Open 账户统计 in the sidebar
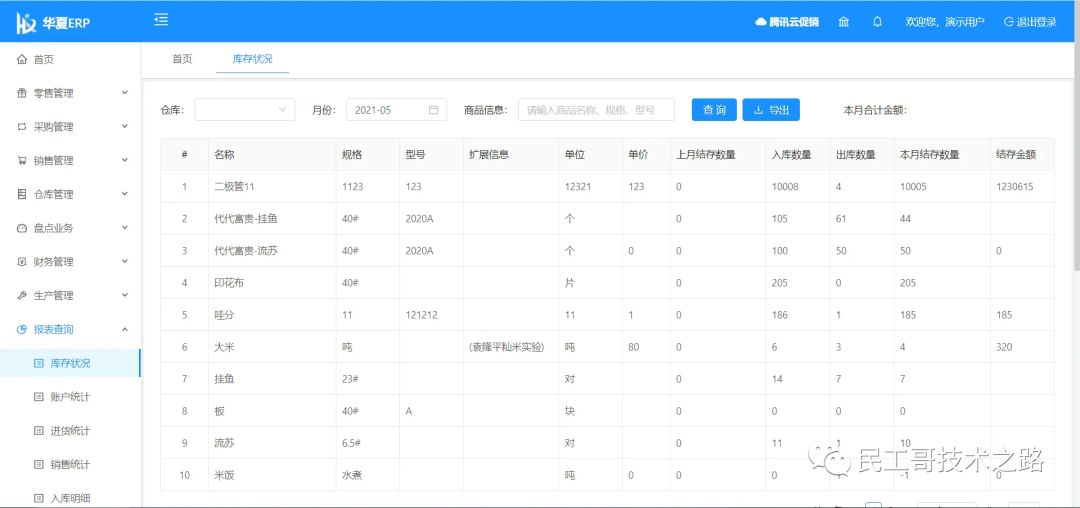This screenshot has width=1080, height=508. click(70, 396)
